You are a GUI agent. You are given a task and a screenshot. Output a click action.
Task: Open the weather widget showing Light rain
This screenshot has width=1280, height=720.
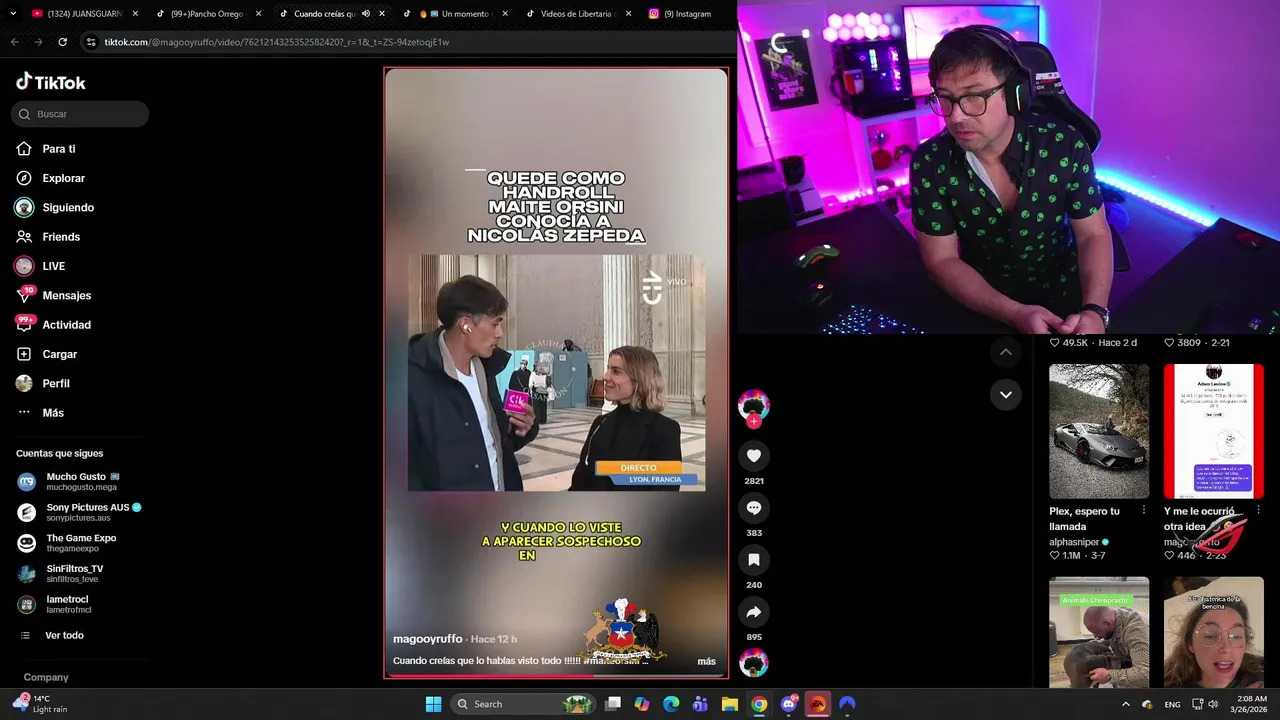[40, 704]
